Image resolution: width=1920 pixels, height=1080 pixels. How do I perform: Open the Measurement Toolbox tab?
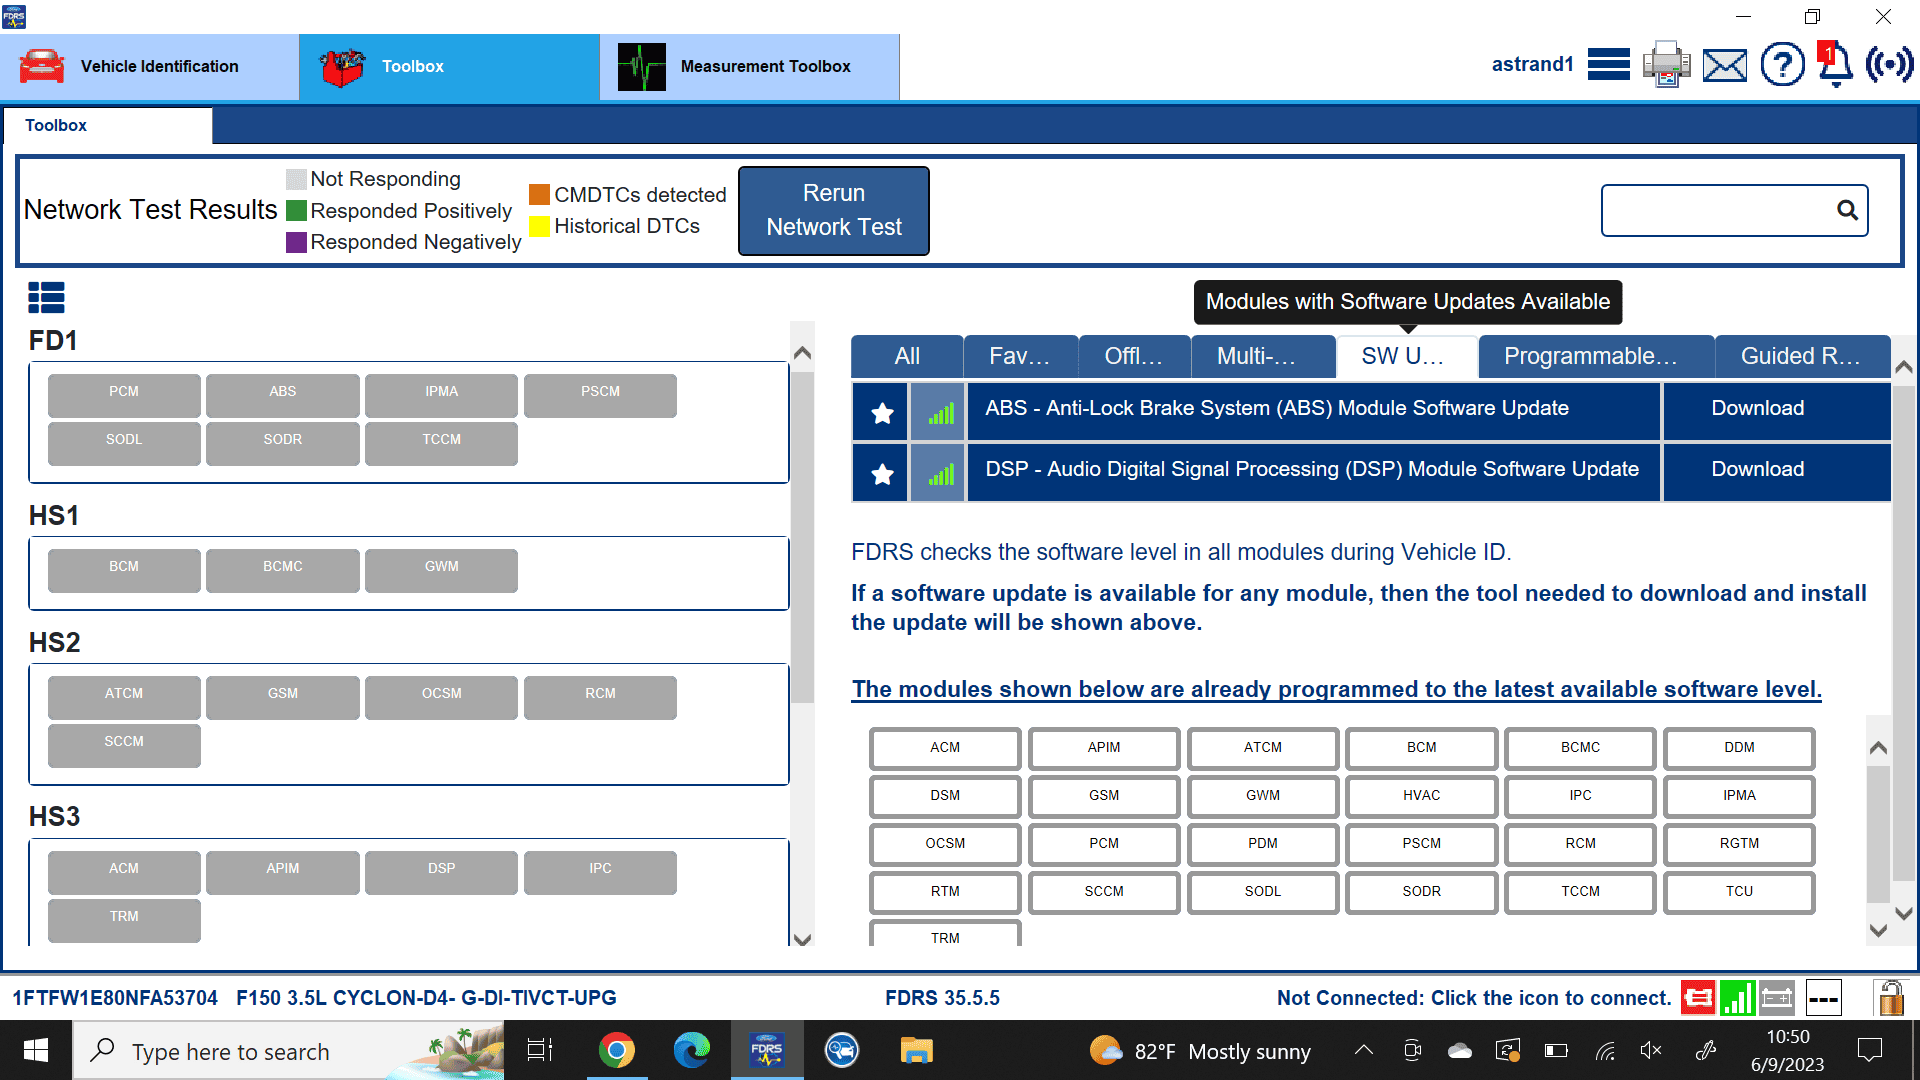749,66
